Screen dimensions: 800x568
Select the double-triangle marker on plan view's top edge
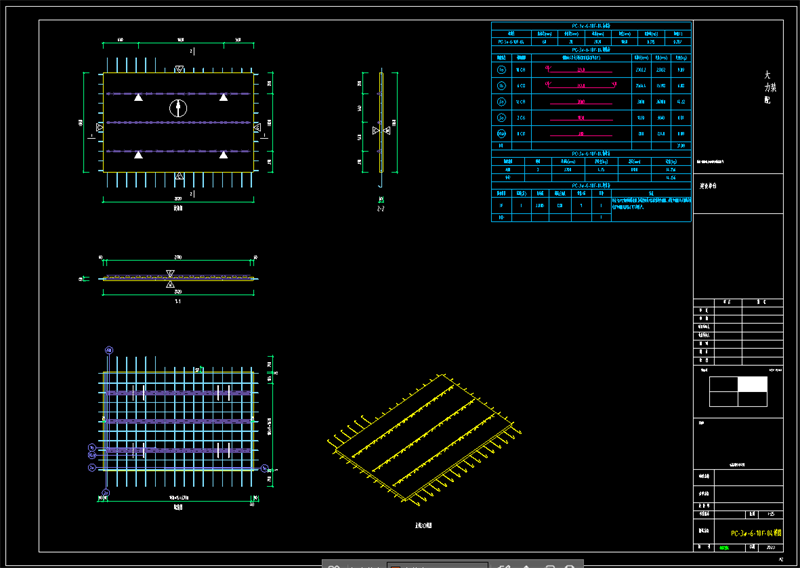tap(179, 69)
